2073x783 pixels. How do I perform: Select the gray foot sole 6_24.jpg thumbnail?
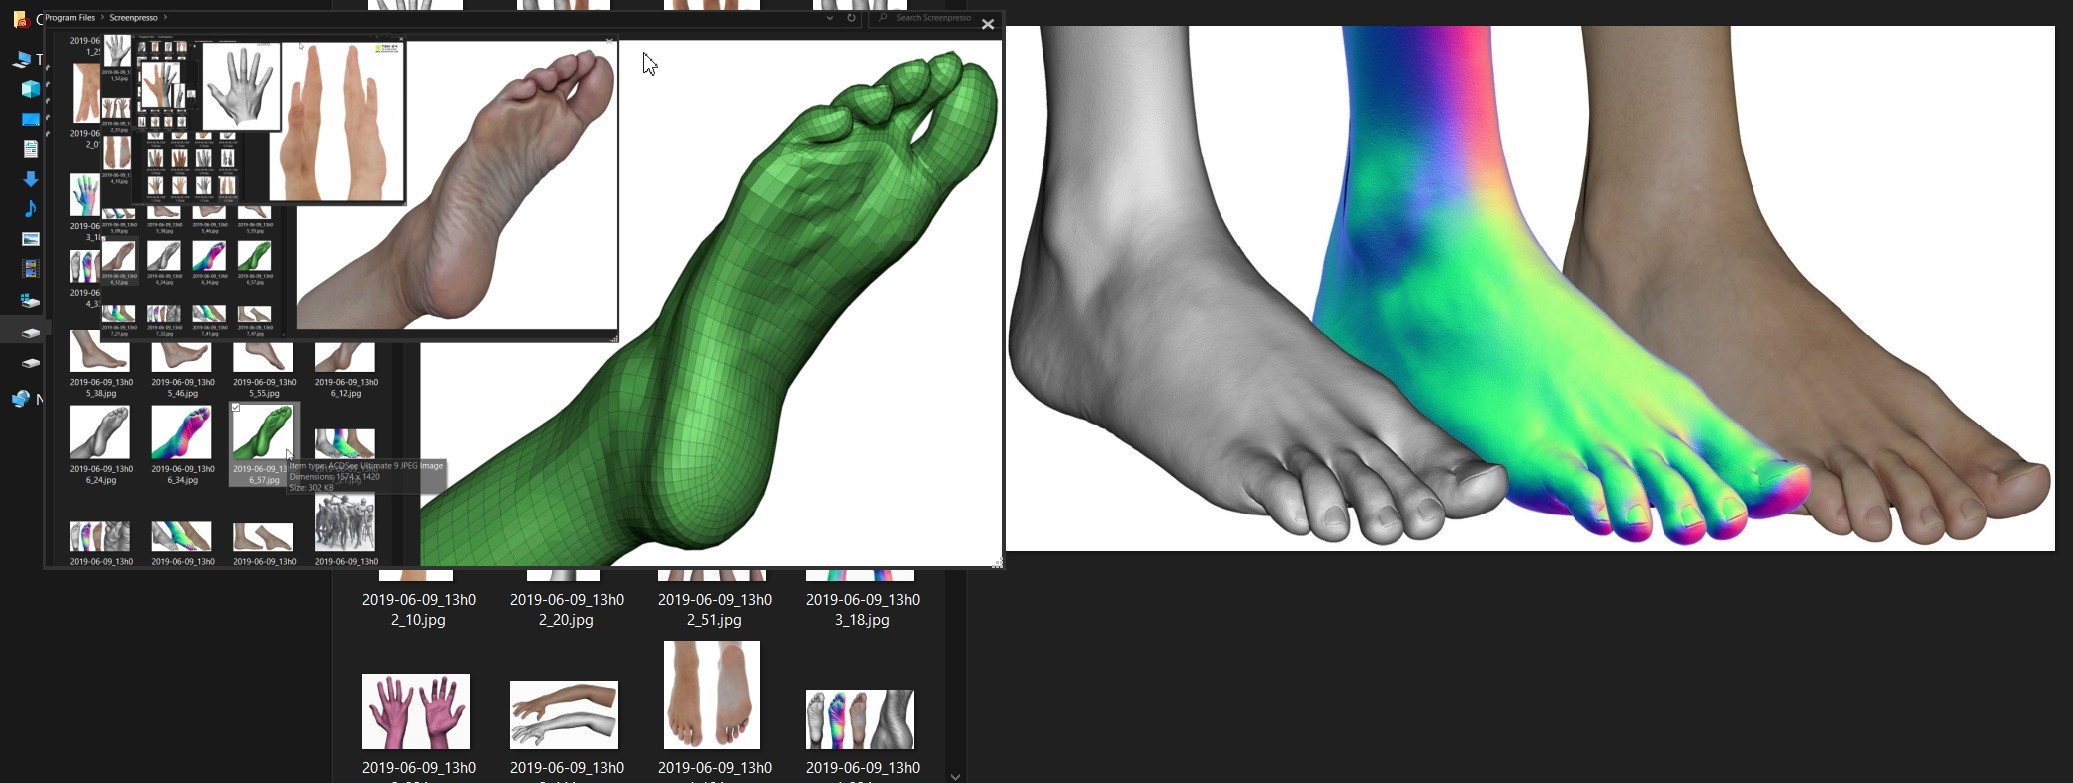[100, 432]
